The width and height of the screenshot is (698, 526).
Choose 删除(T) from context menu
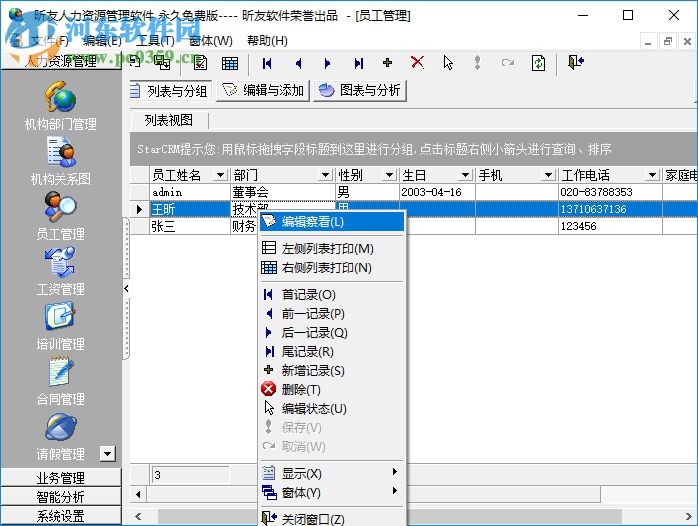332,390
